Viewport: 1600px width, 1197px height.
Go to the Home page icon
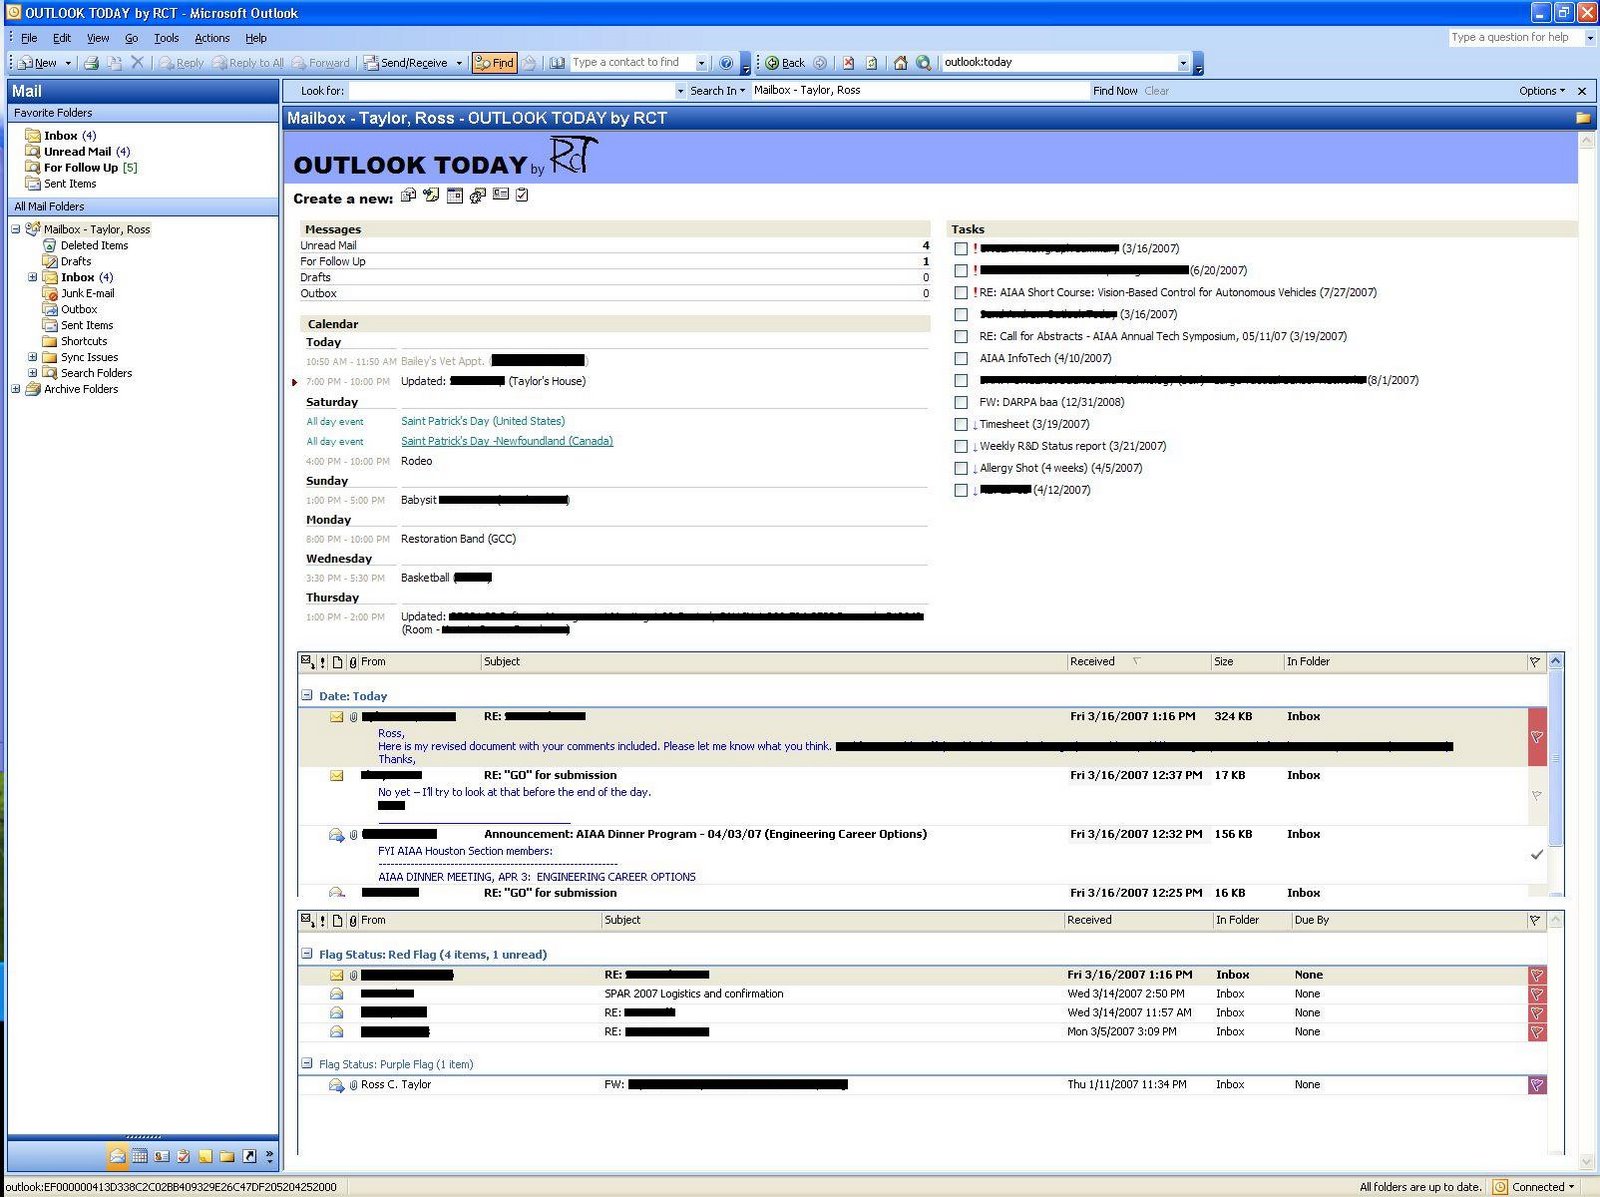(x=900, y=63)
